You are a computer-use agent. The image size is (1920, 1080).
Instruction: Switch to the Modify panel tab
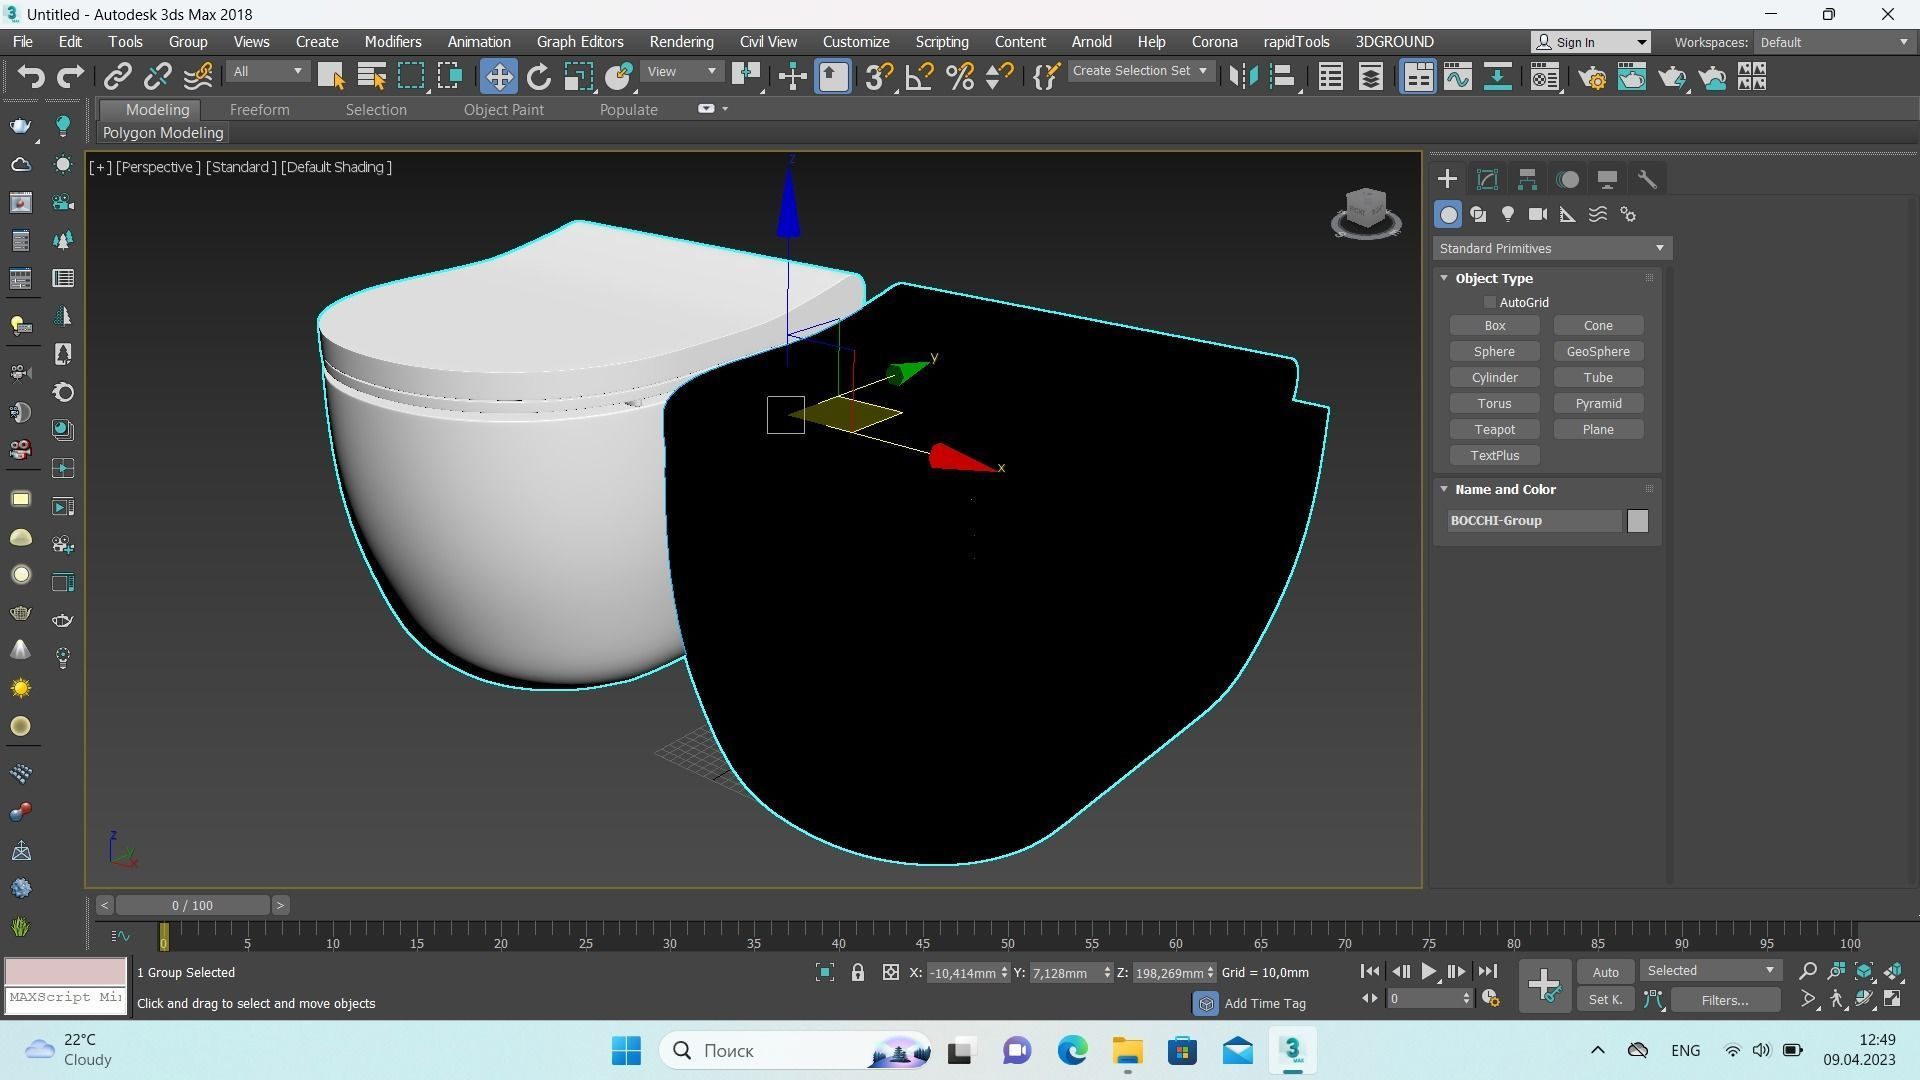pos(1487,180)
